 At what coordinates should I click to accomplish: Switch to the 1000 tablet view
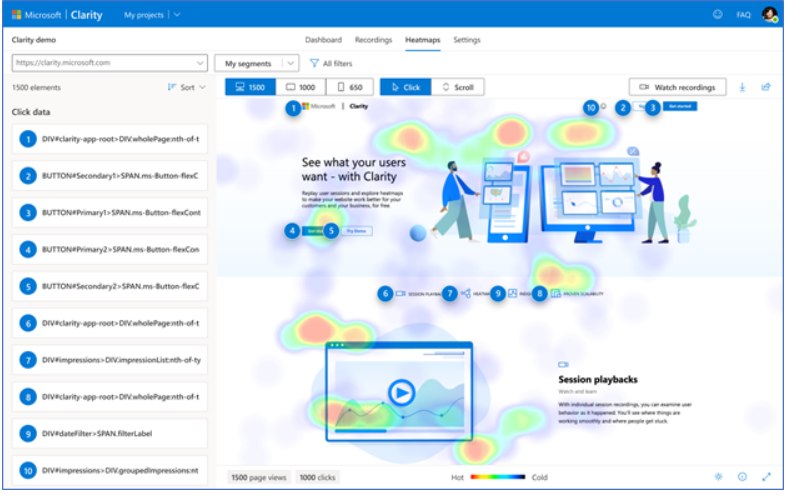point(301,87)
